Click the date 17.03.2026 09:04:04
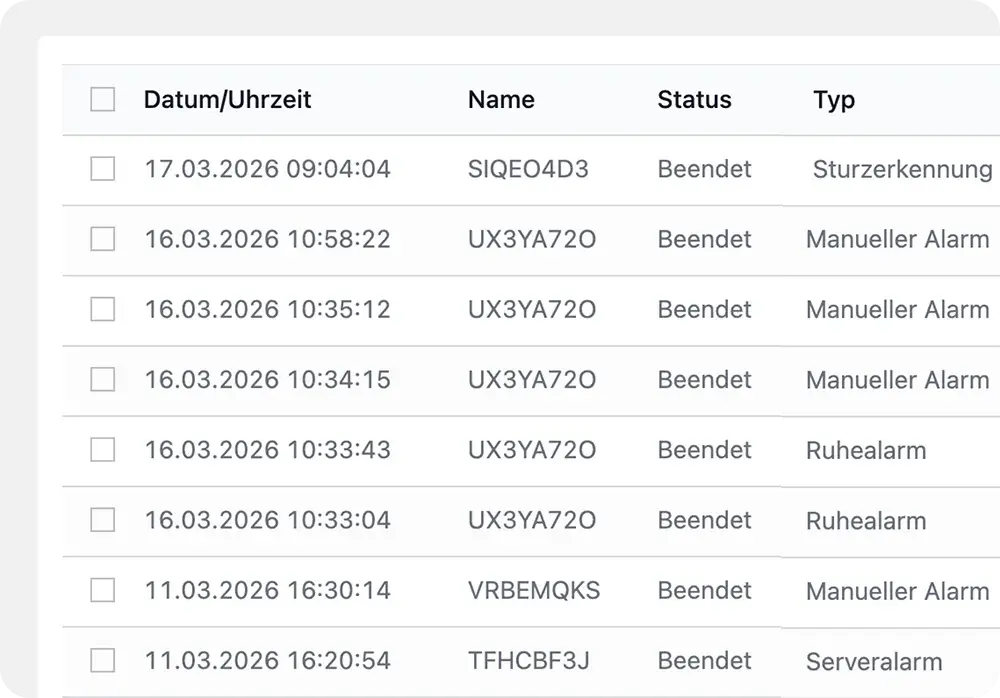 [x=267, y=170]
